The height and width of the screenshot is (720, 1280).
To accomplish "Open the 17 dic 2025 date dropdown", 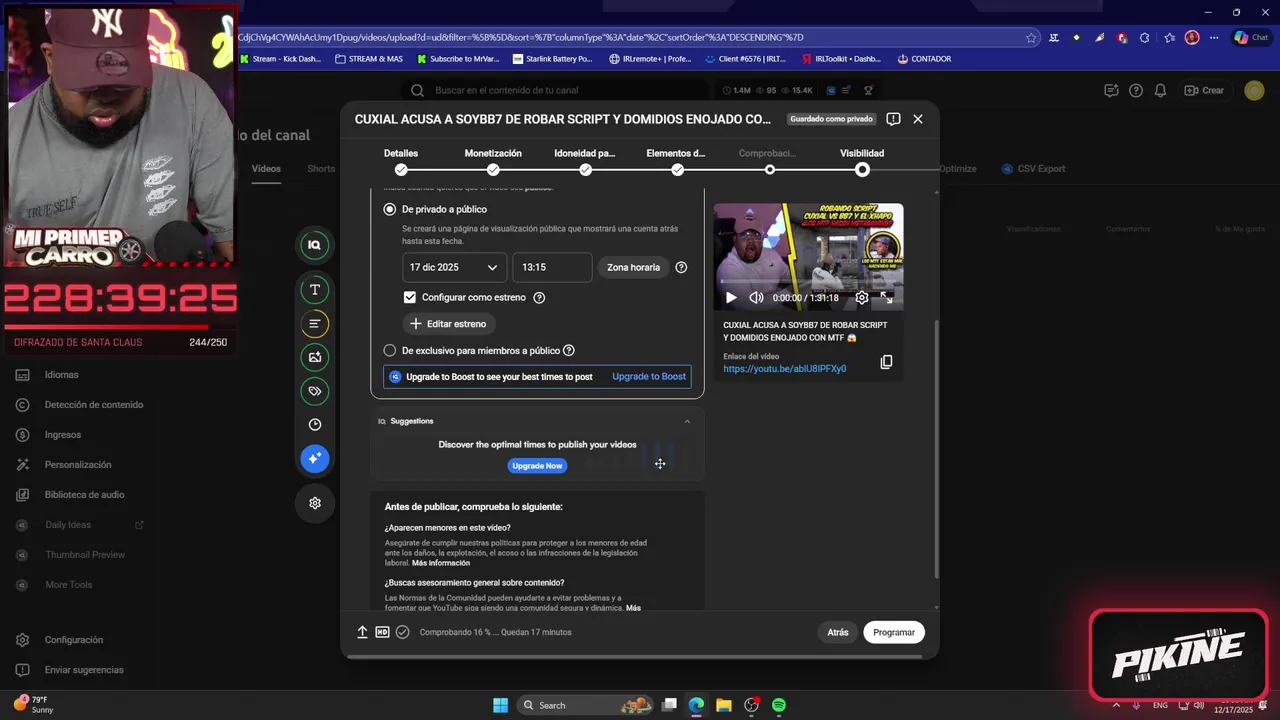I will pyautogui.click(x=455, y=267).
